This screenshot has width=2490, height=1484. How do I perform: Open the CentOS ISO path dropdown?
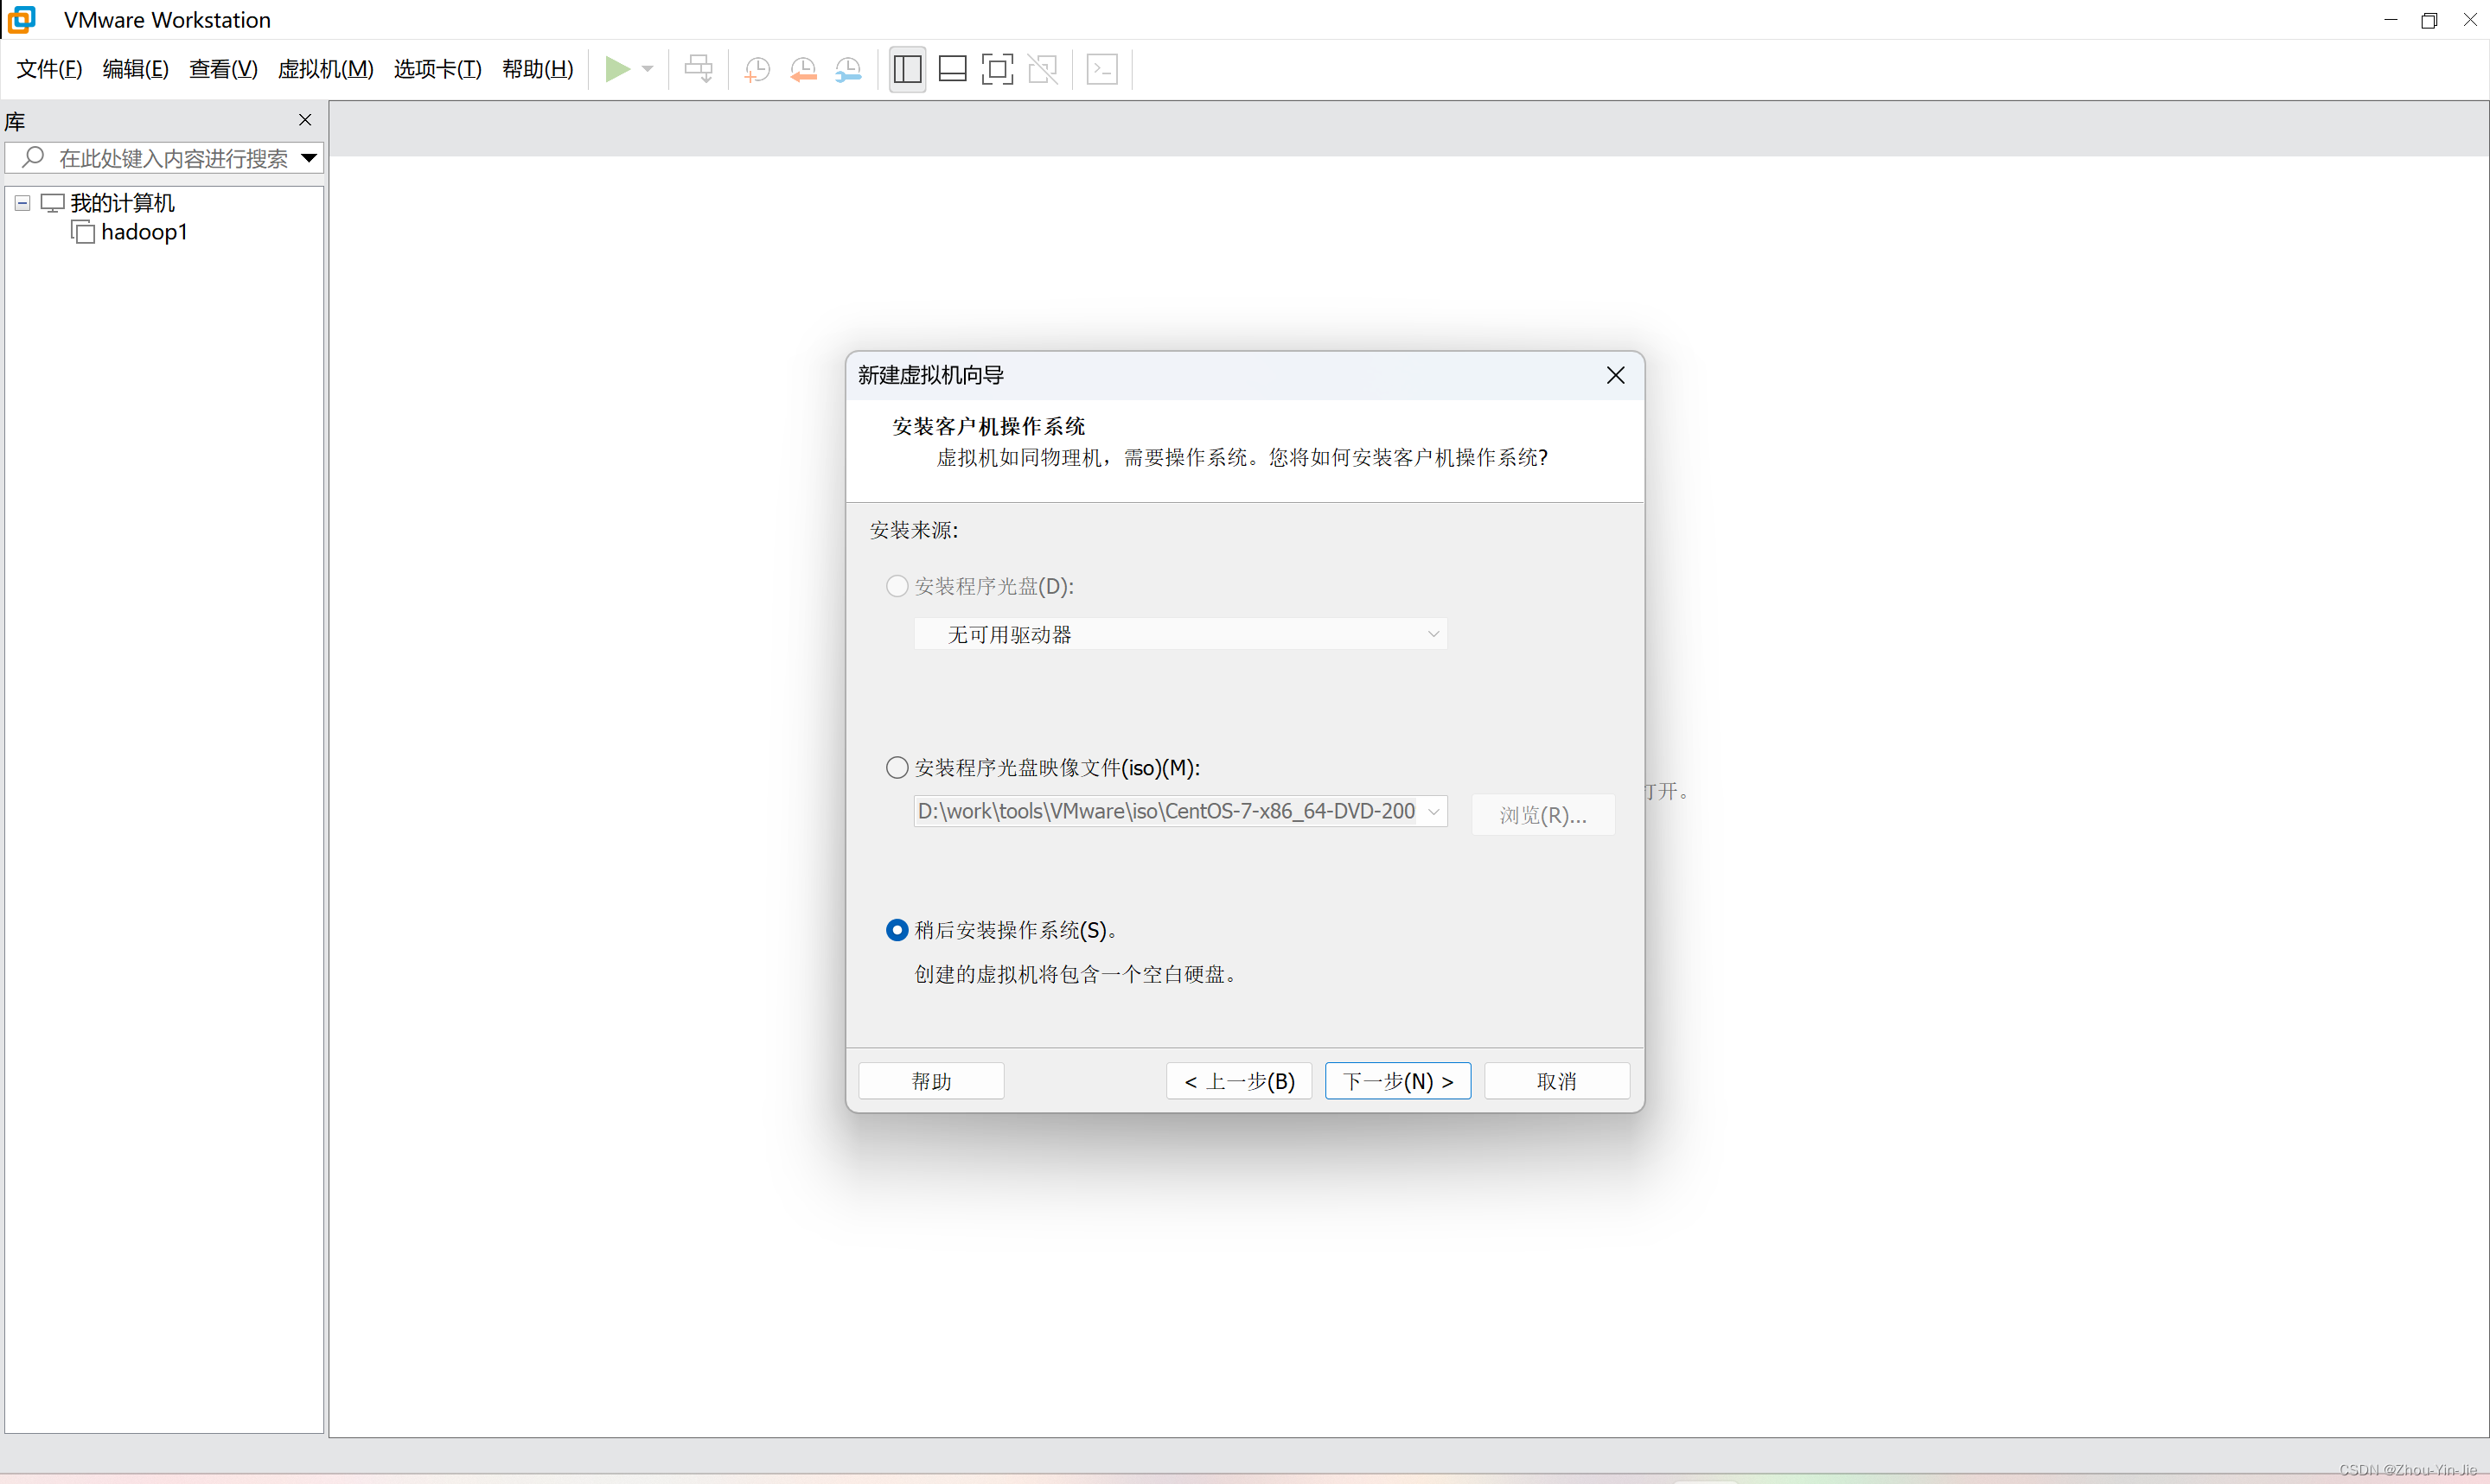[1434, 811]
